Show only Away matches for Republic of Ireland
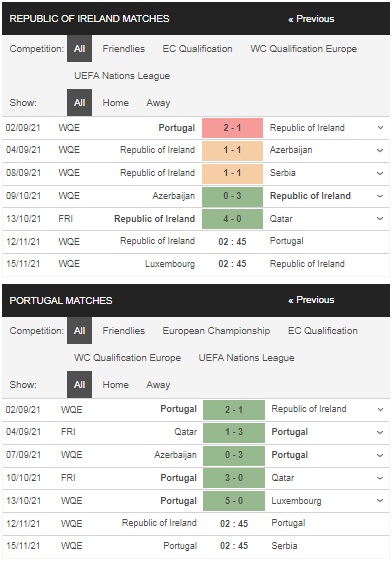The height and width of the screenshot is (561, 392). 158,103
